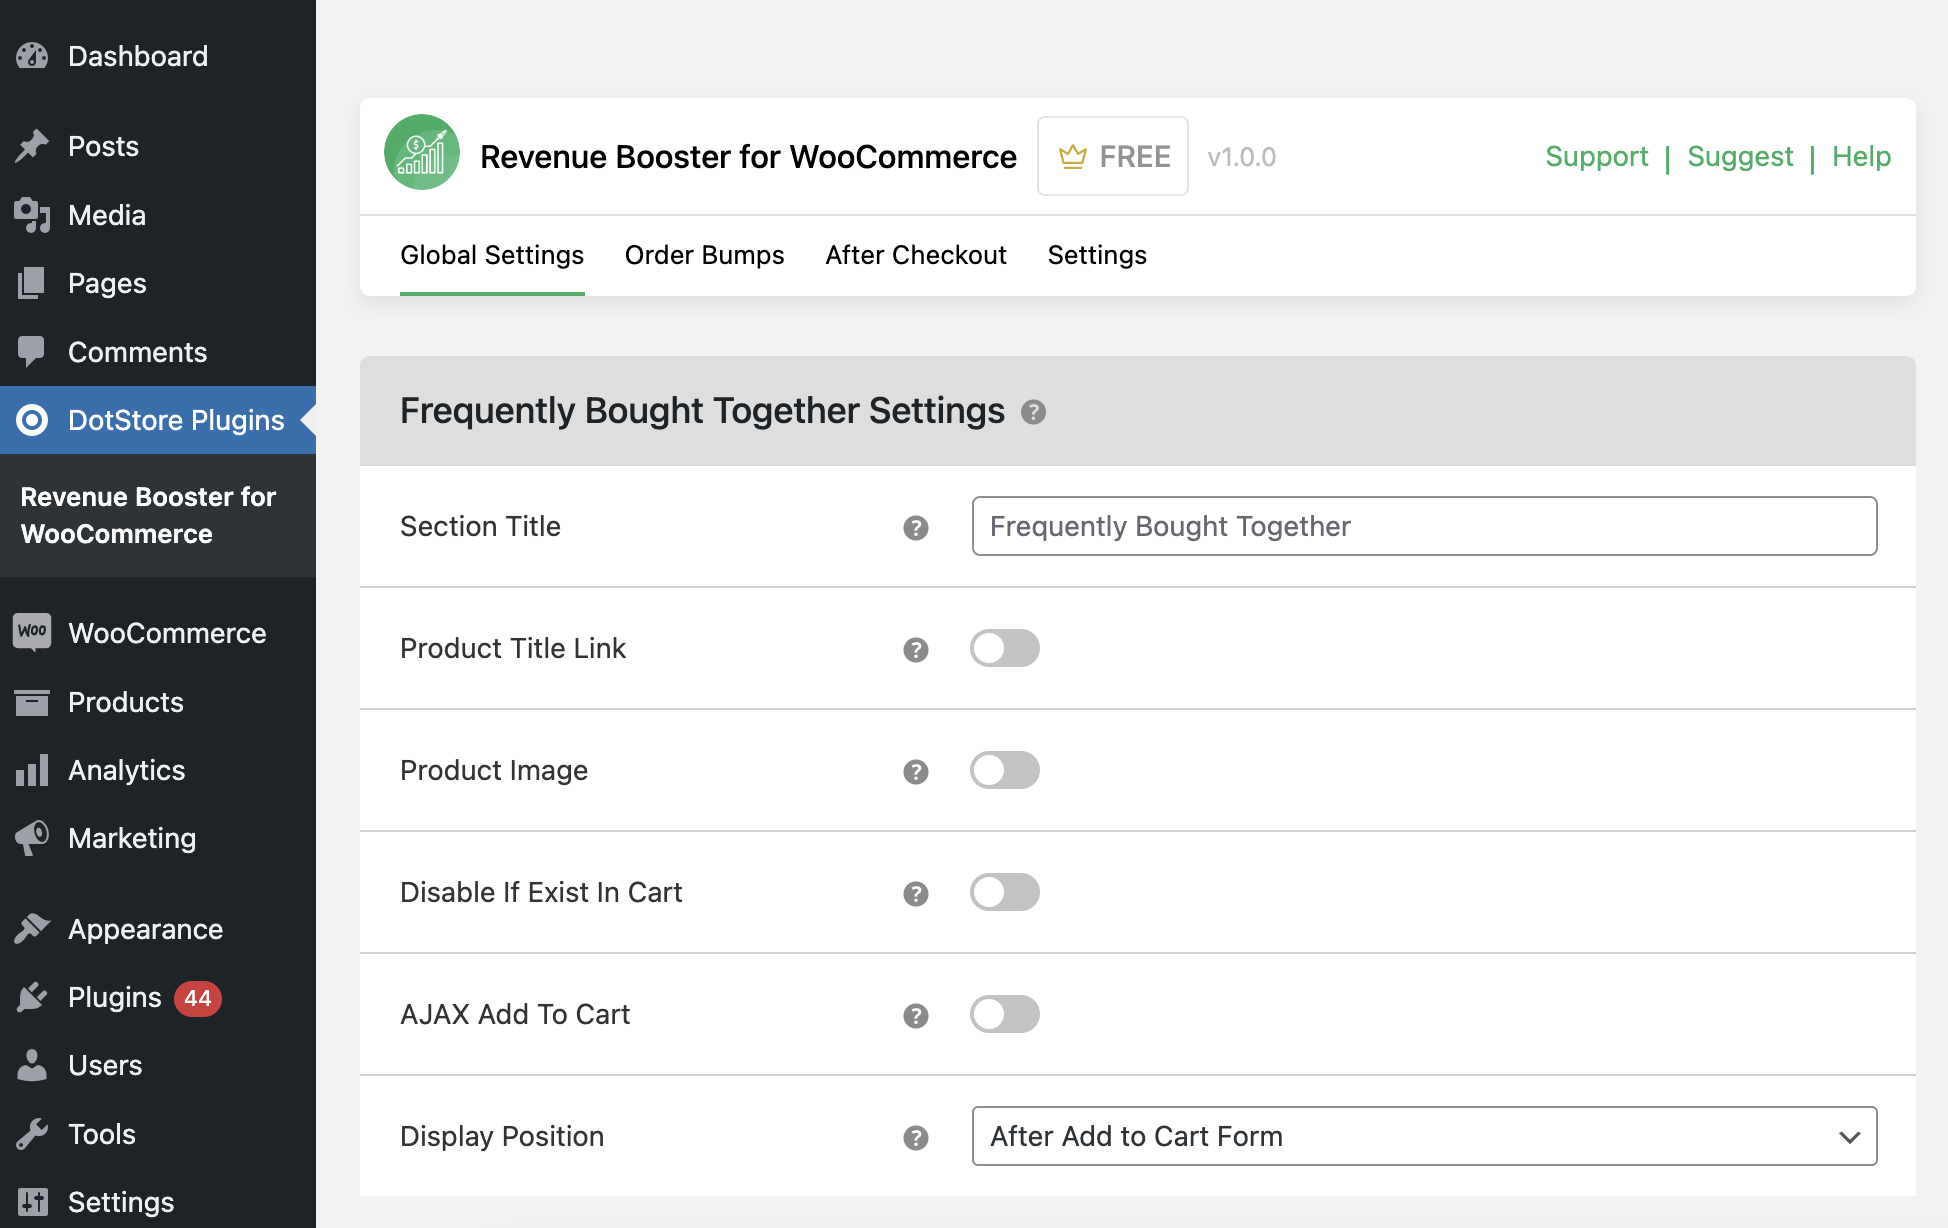
Task: Enable the AJAX Add To Cart toggle
Action: pyautogui.click(x=1005, y=1014)
